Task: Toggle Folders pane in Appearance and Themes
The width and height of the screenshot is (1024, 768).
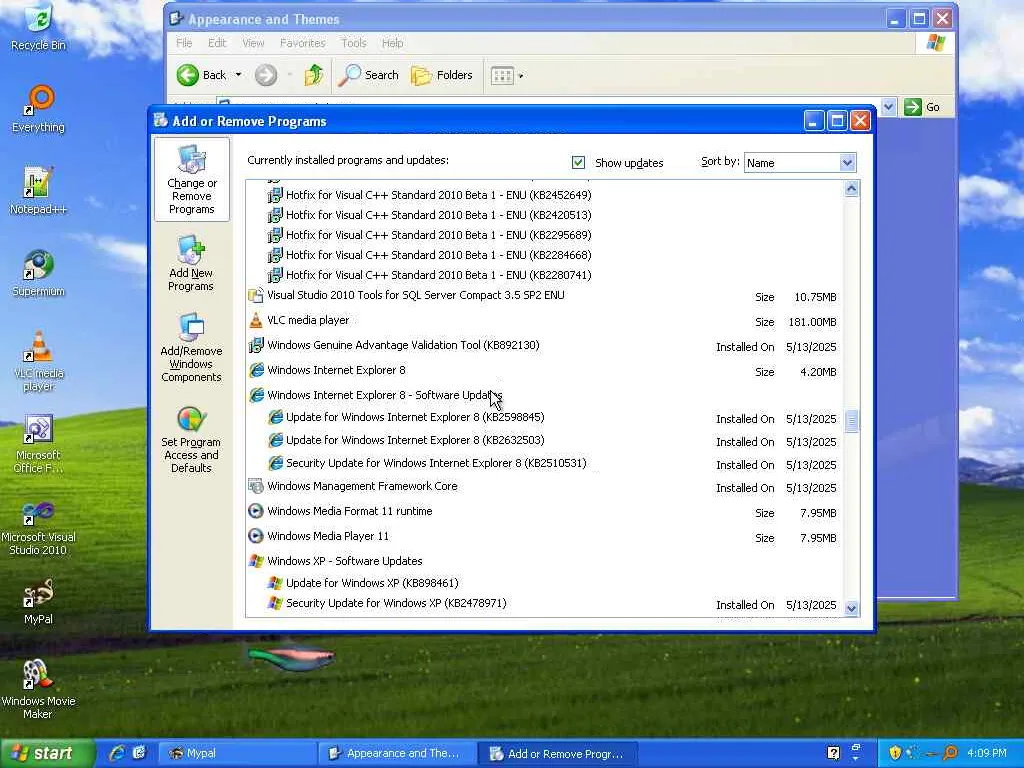Action: click(x=442, y=75)
